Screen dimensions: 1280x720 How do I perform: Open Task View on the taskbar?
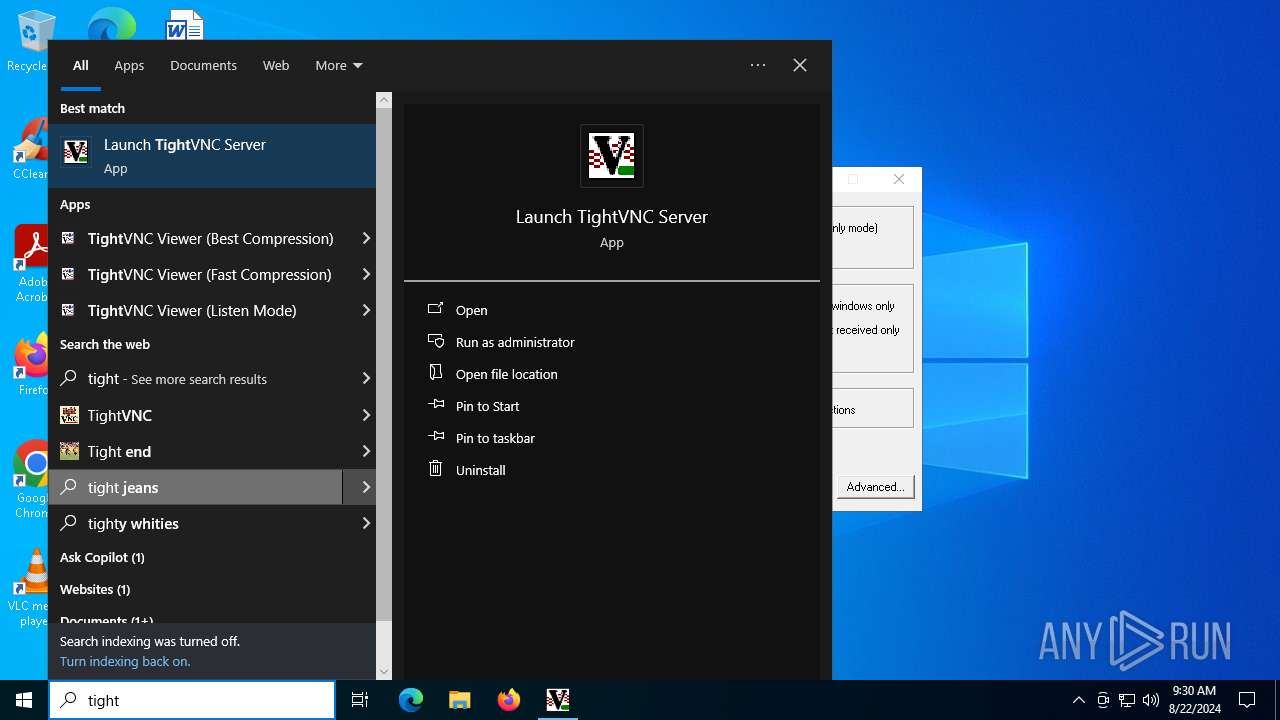point(360,700)
